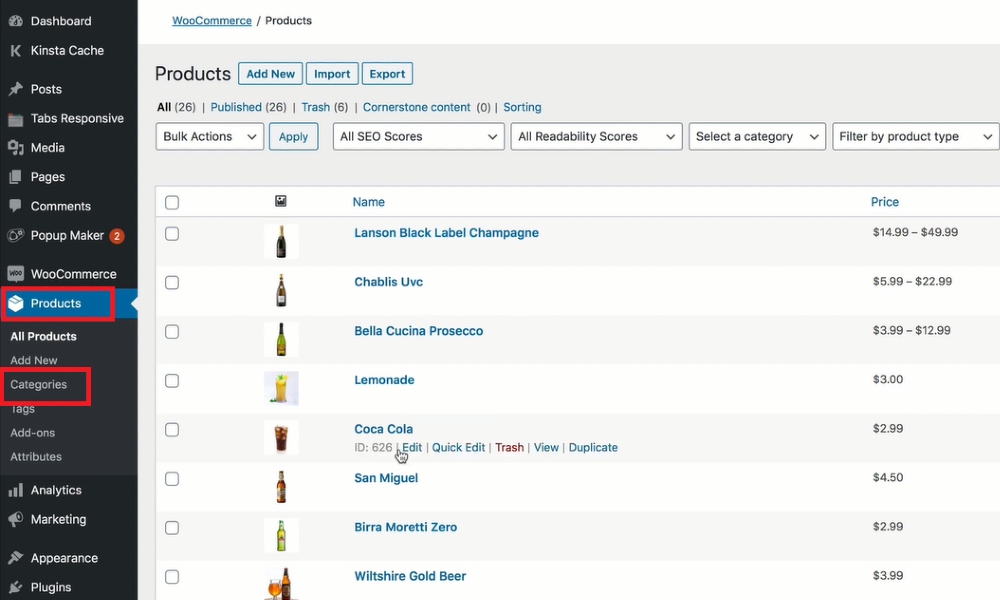Open the Bella Cucina Prosecco thumbnail

click(x=281, y=340)
